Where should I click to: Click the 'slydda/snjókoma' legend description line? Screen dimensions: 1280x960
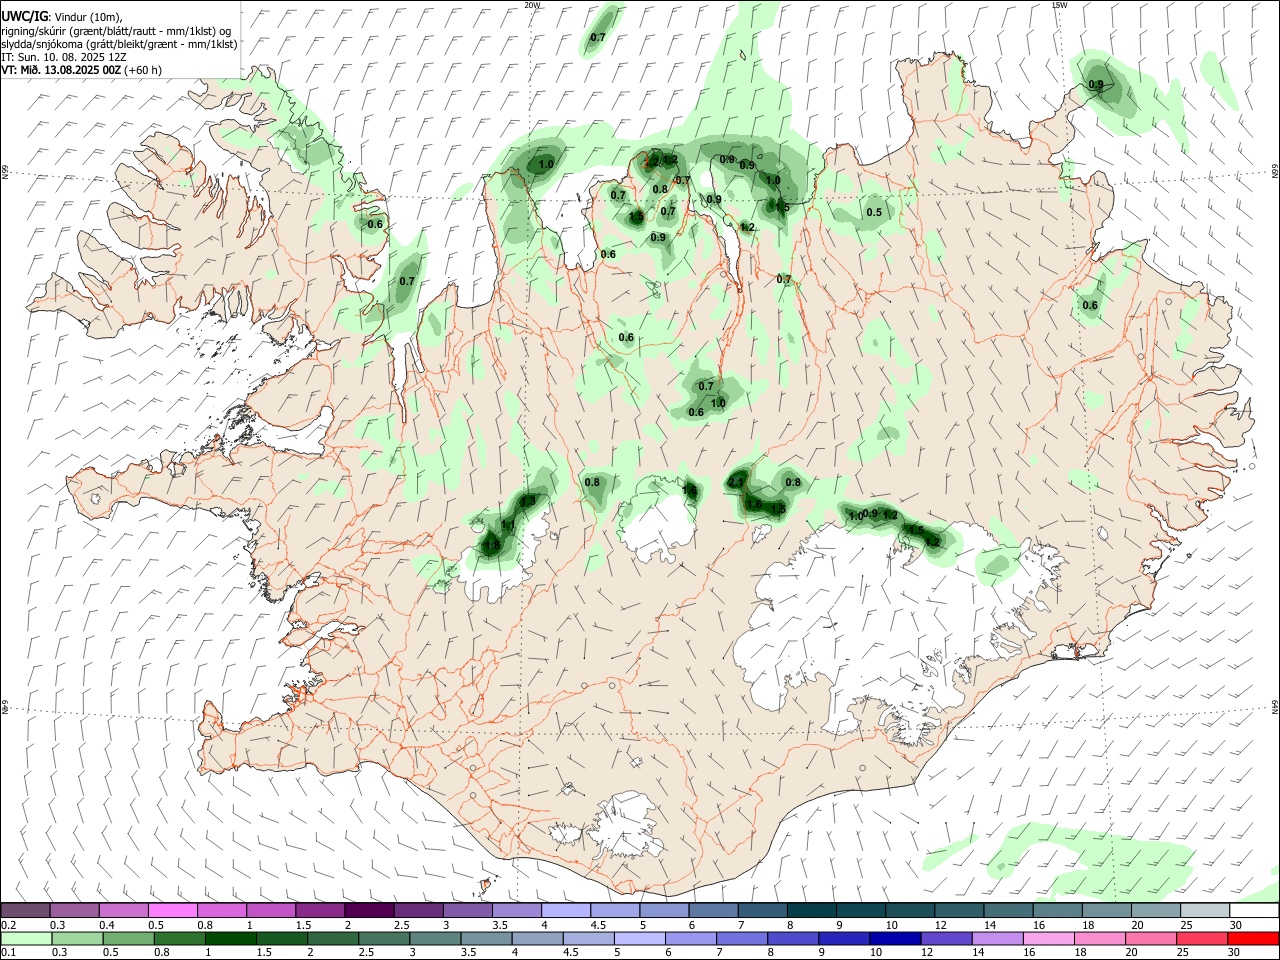click(119, 44)
